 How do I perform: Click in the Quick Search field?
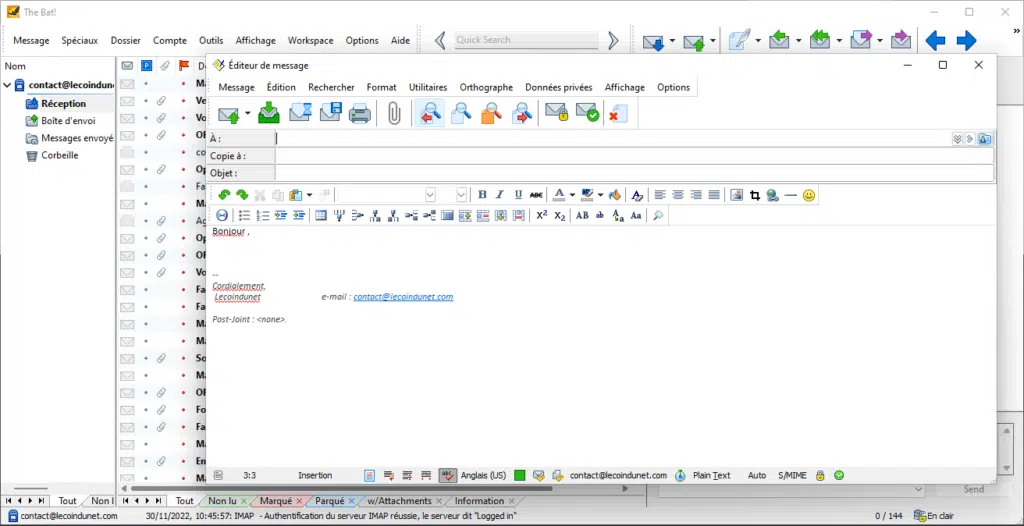[x=526, y=40]
